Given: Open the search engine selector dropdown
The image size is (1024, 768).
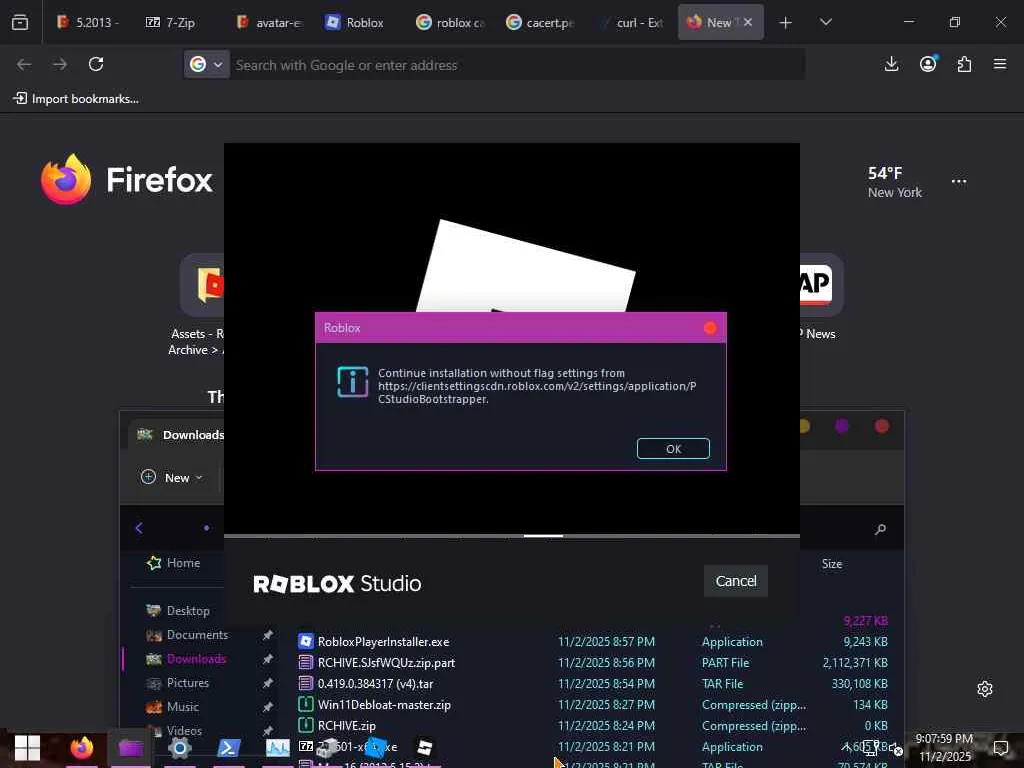Looking at the screenshot, I should [x=206, y=64].
